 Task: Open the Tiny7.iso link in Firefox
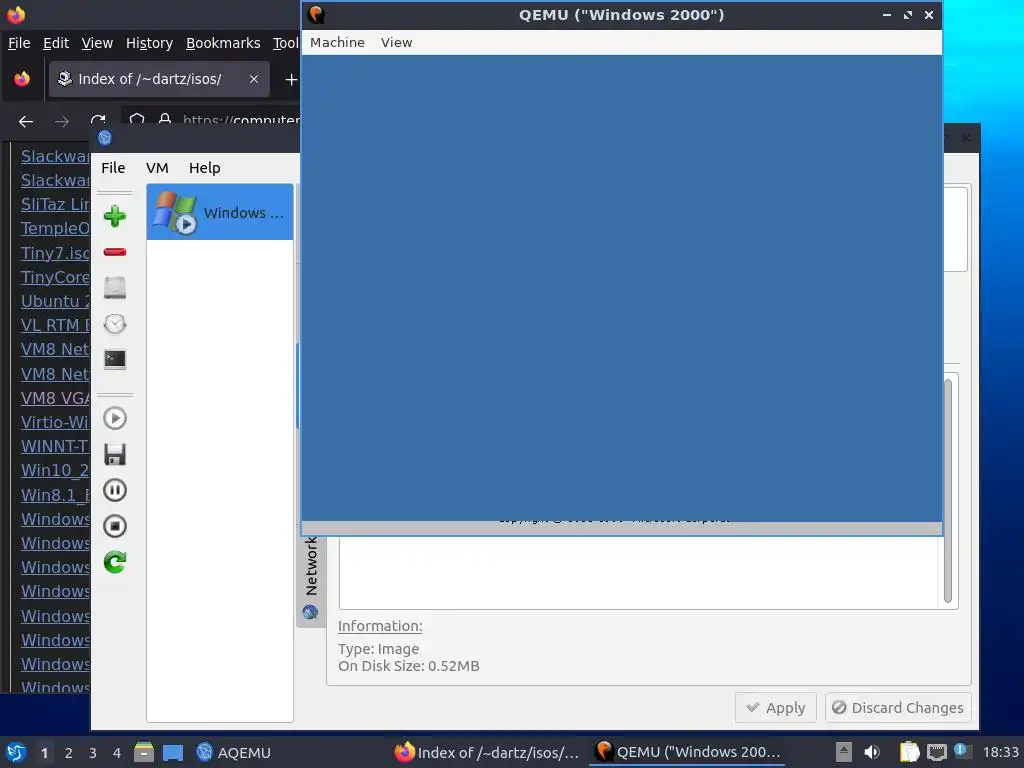pyautogui.click(x=55, y=253)
